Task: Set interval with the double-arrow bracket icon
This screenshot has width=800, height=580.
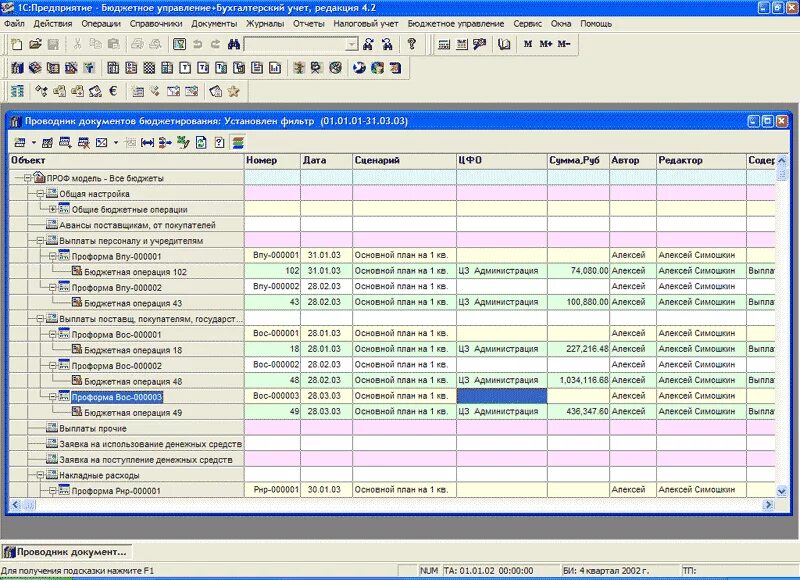Action: click(147, 143)
